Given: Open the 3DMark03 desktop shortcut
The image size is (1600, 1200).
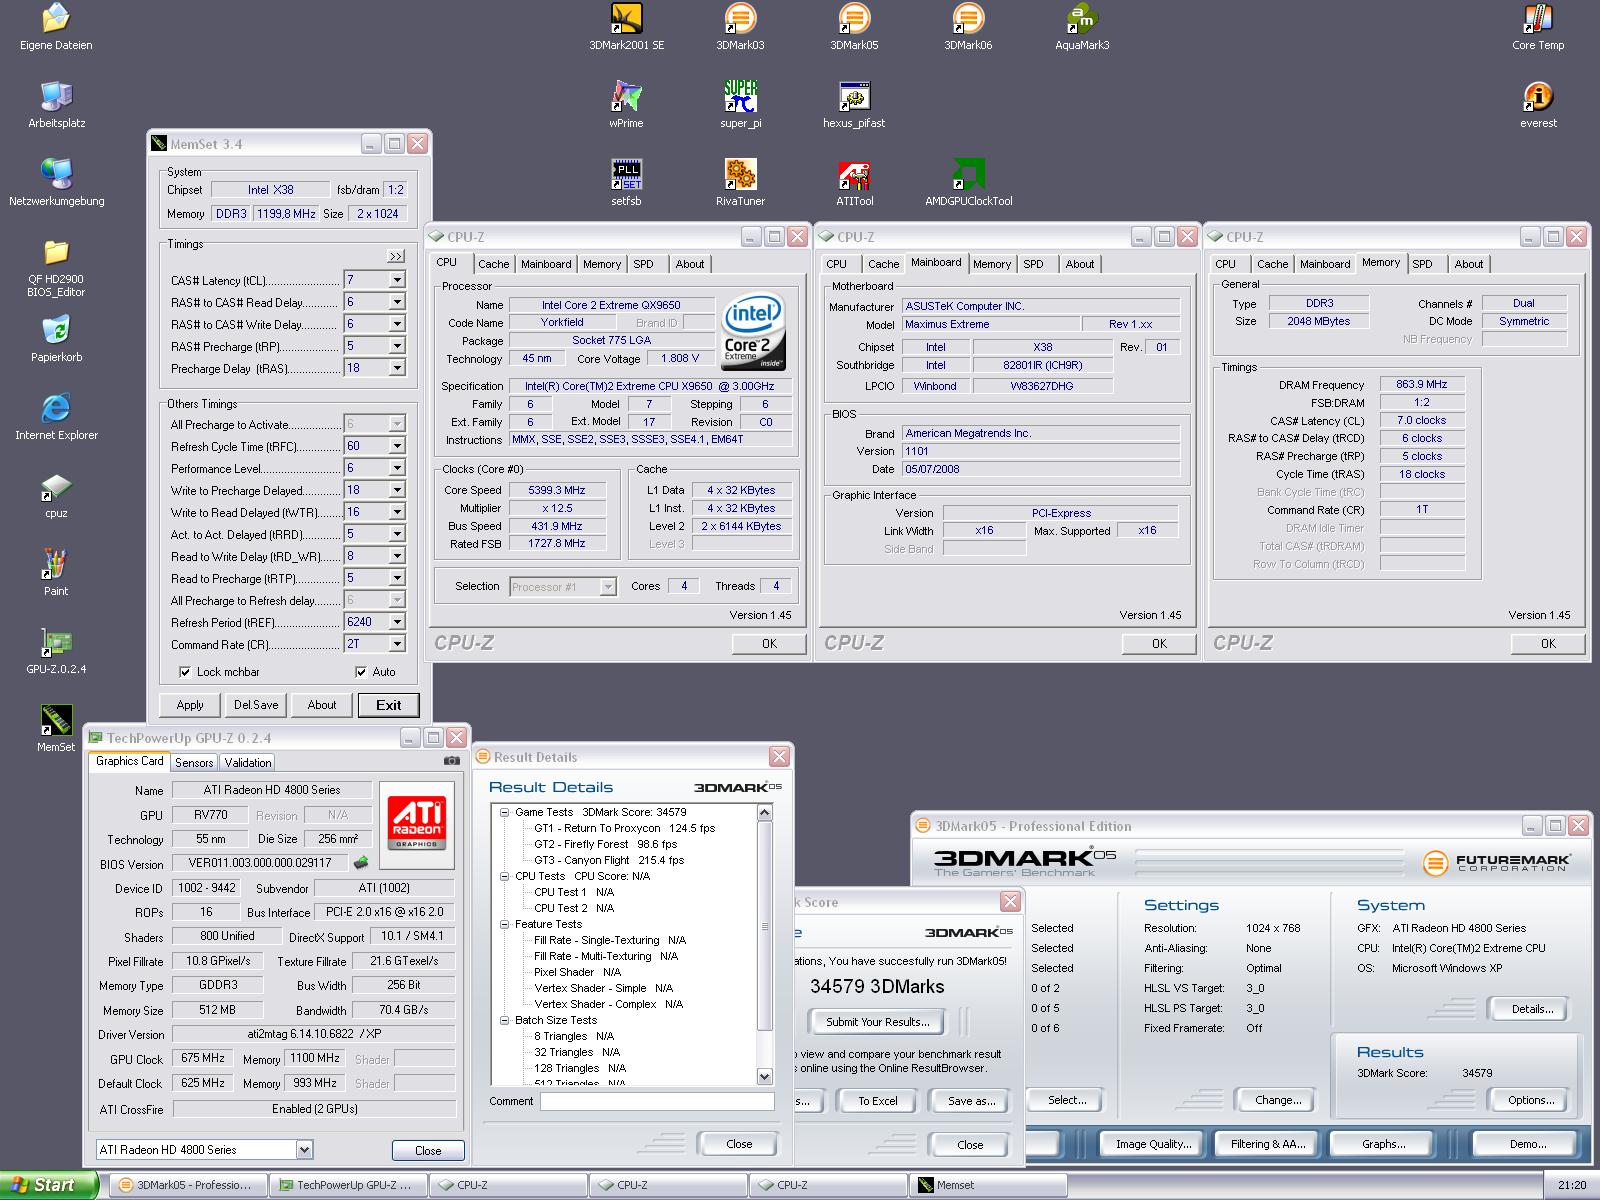Looking at the screenshot, I should click(x=740, y=27).
